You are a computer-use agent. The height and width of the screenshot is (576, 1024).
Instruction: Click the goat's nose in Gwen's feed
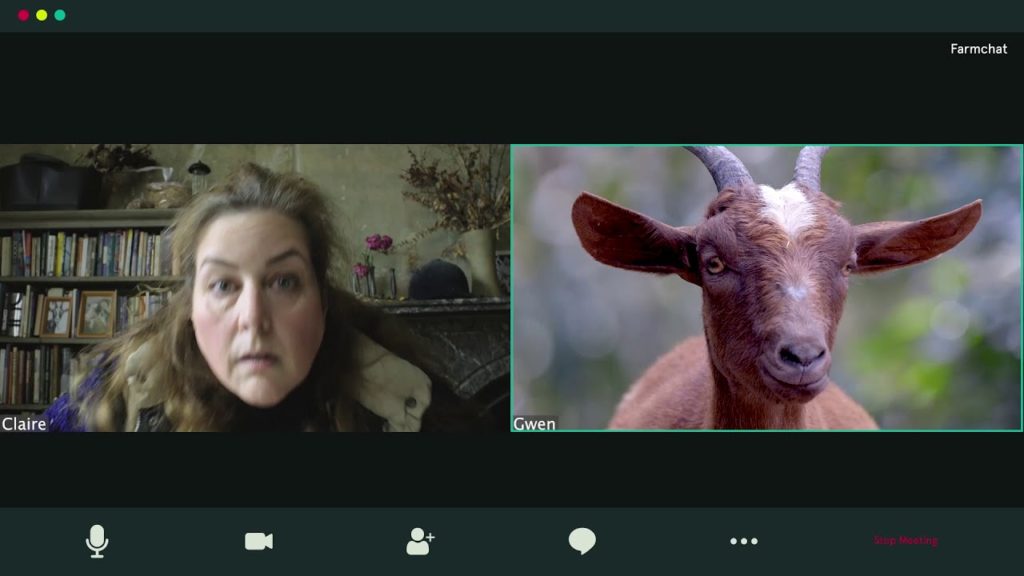coord(802,354)
